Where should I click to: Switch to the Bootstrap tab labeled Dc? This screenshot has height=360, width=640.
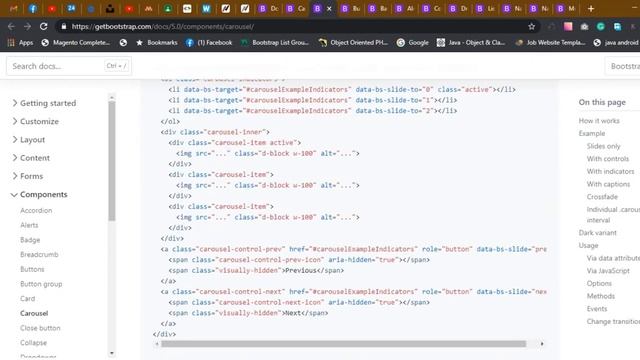pos(269,9)
